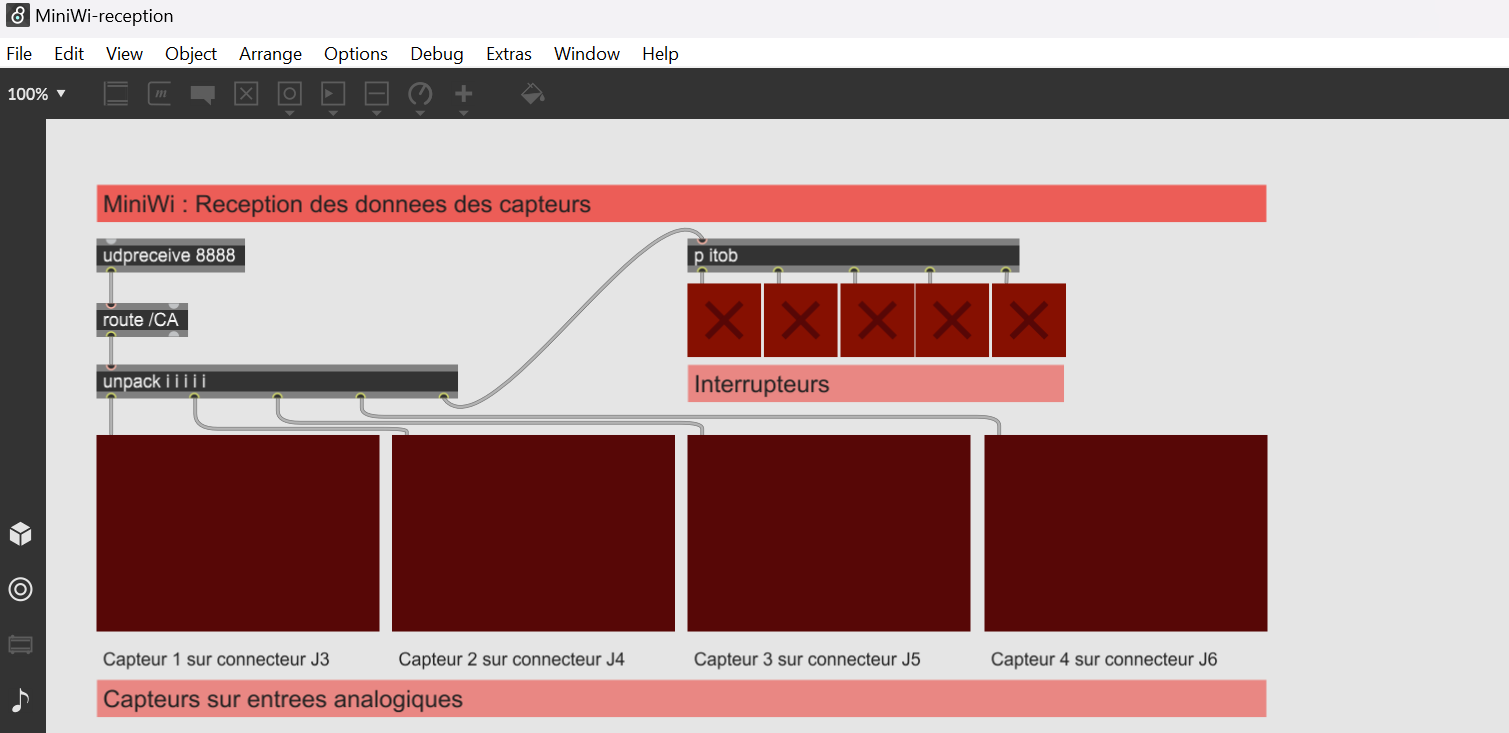This screenshot has width=1509, height=733.
Task: Add a toggle object from toolbar
Action: [246, 94]
